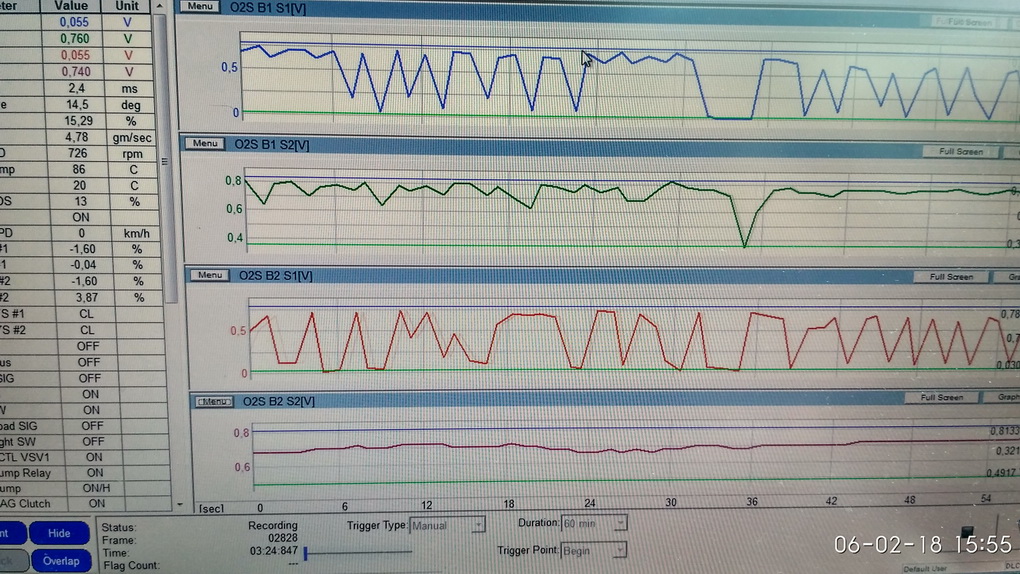Show O2S B2 S1 graph in Full Screen

(951, 277)
